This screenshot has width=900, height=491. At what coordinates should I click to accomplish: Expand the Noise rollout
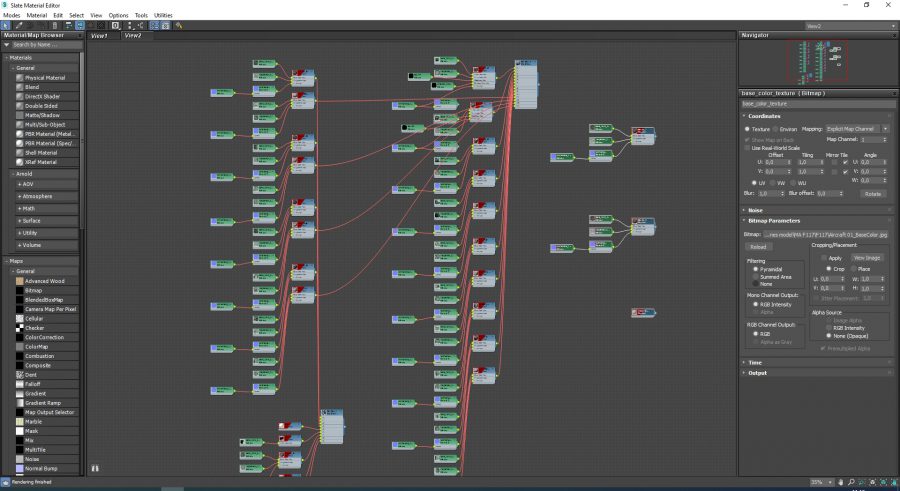pos(755,210)
